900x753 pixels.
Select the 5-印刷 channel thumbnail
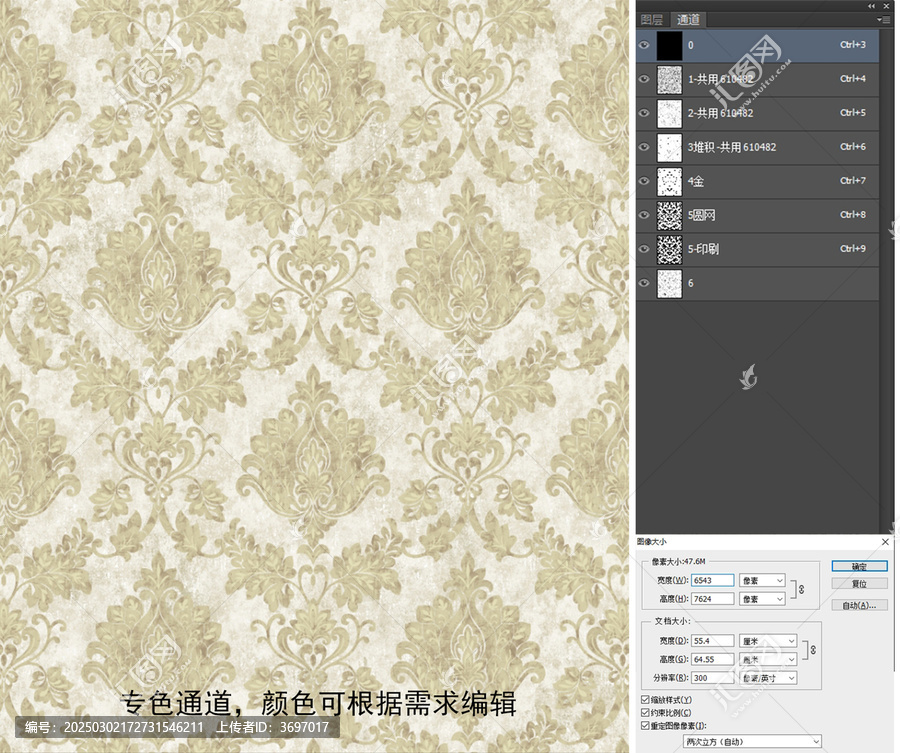tap(669, 249)
